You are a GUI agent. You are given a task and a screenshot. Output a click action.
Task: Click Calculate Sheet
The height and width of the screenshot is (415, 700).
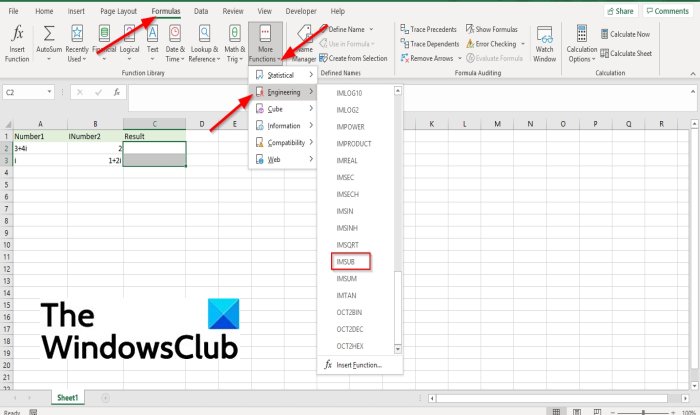[x=626, y=54]
